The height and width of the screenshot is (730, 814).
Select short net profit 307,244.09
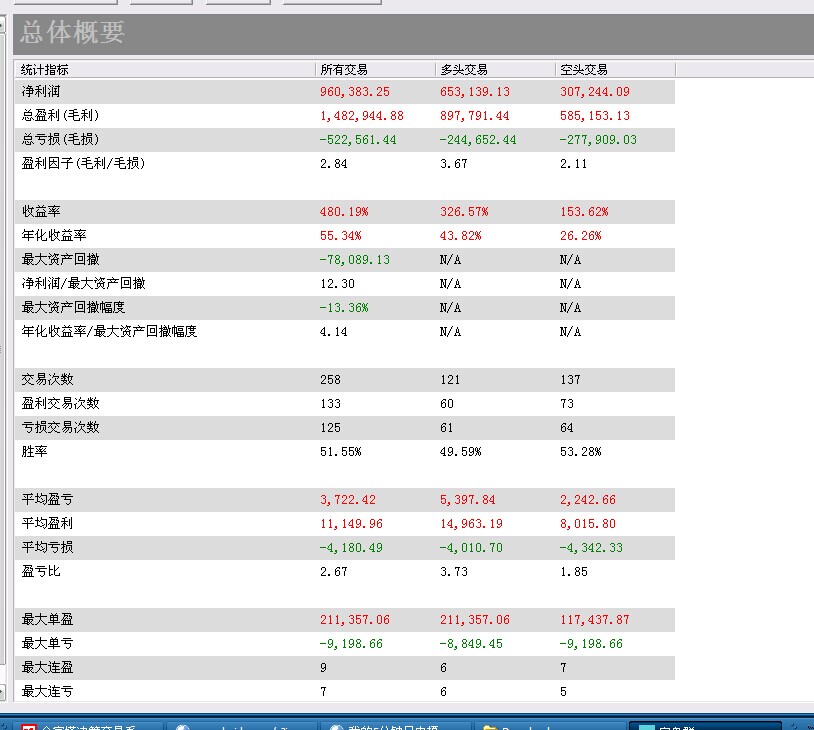(x=594, y=92)
